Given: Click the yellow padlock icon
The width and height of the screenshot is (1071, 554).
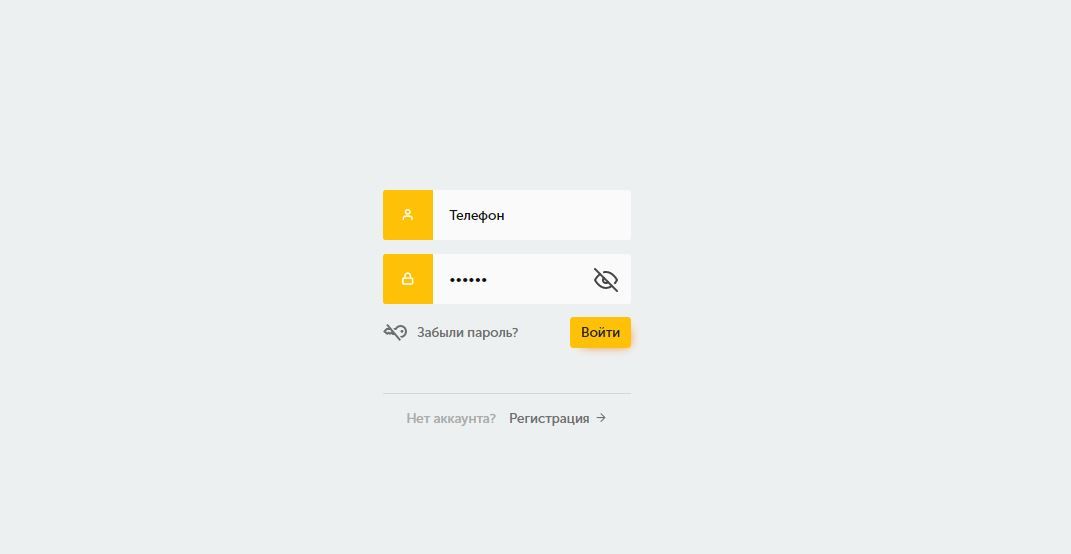Looking at the screenshot, I should tap(408, 279).
